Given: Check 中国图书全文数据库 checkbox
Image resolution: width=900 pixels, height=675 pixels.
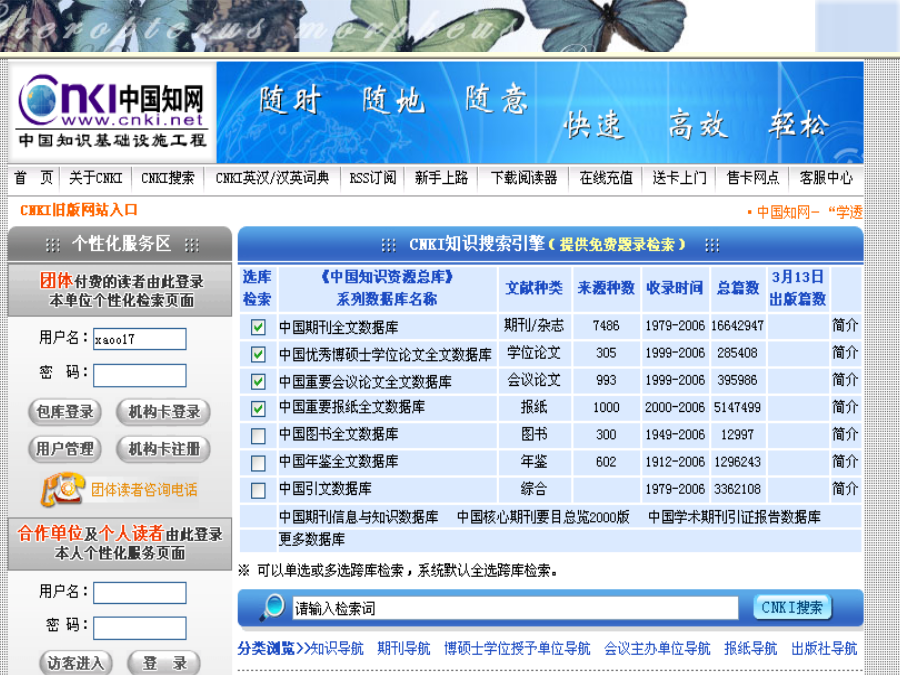Looking at the screenshot, I should coord(258,436).
